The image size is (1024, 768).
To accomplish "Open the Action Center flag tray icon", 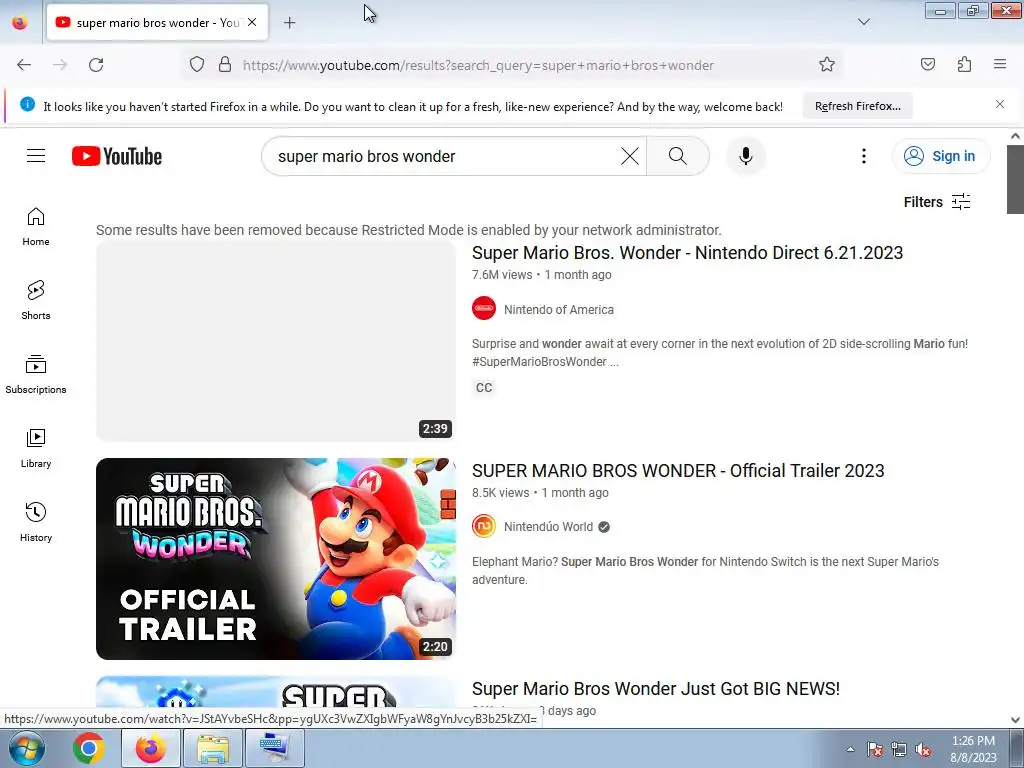I will point(875,750).
